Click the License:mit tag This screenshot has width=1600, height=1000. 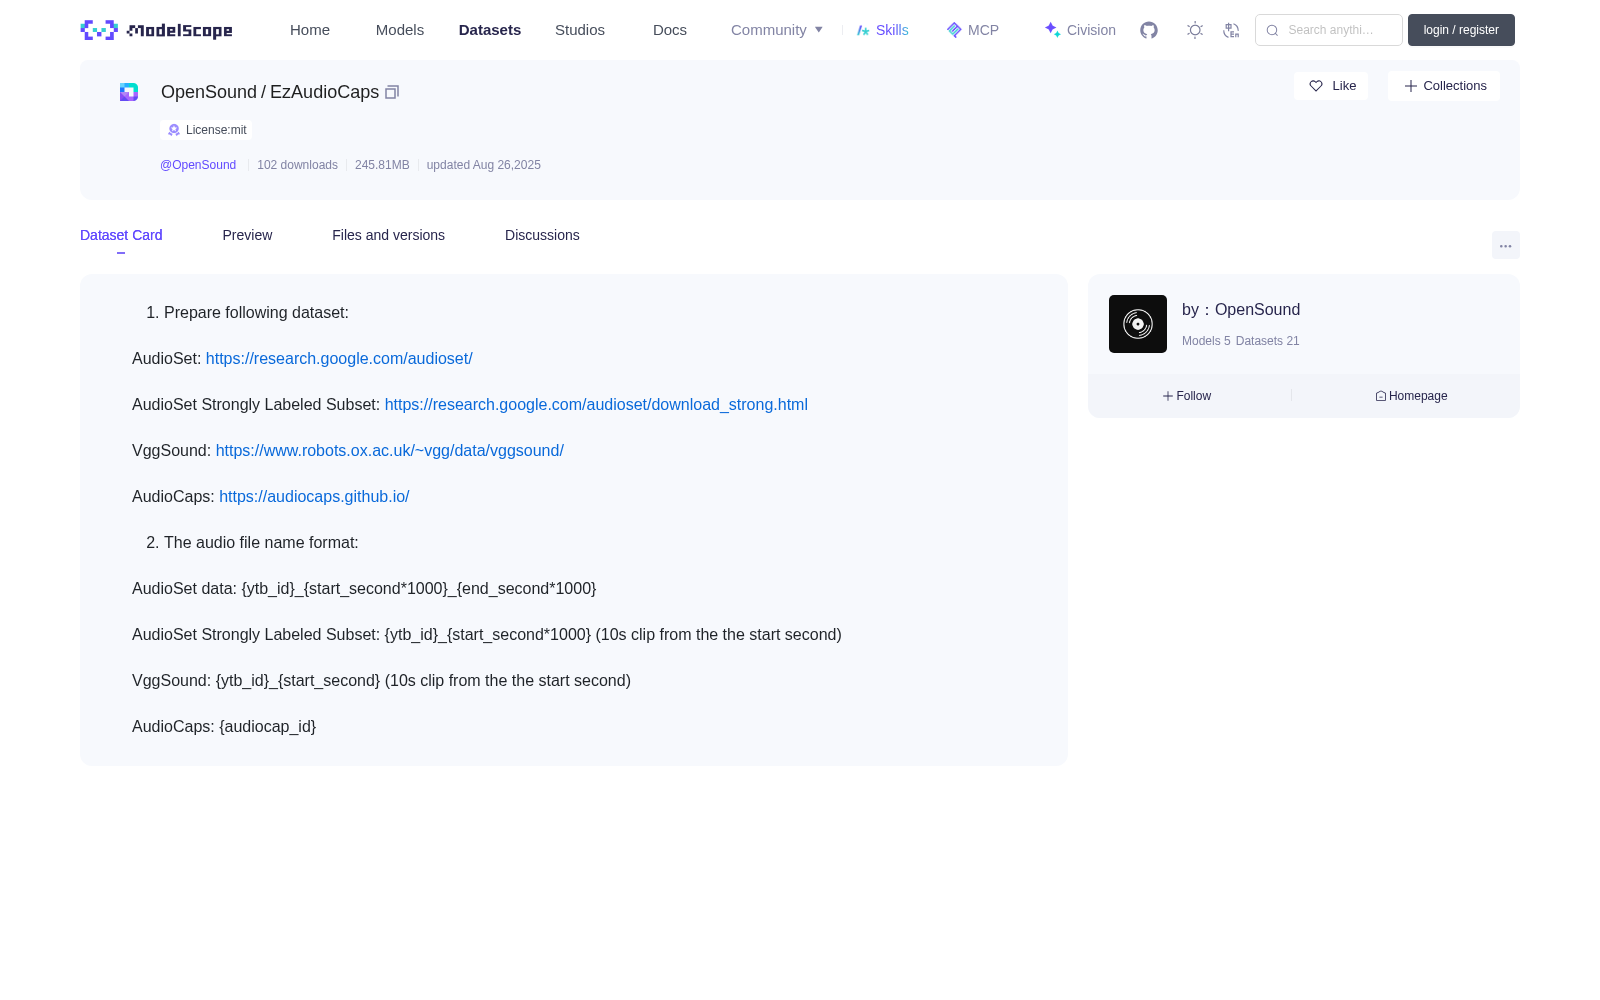(206, 130)
